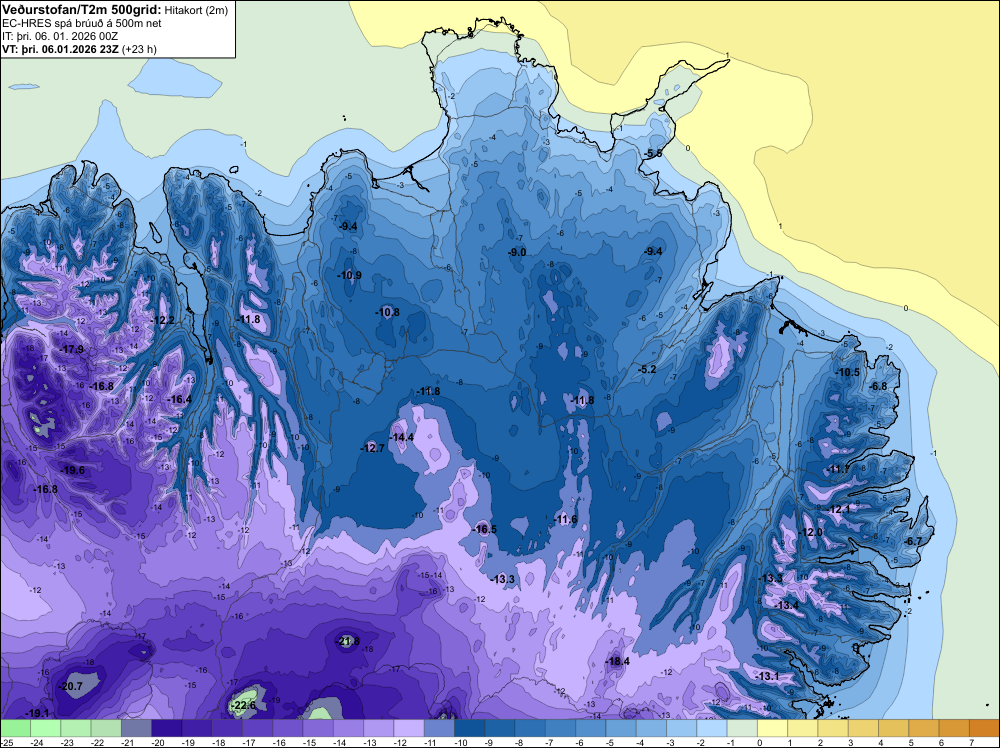1000x748 pixels.
Task: Click the -16.4 temperature label
Action: point(179,399)
